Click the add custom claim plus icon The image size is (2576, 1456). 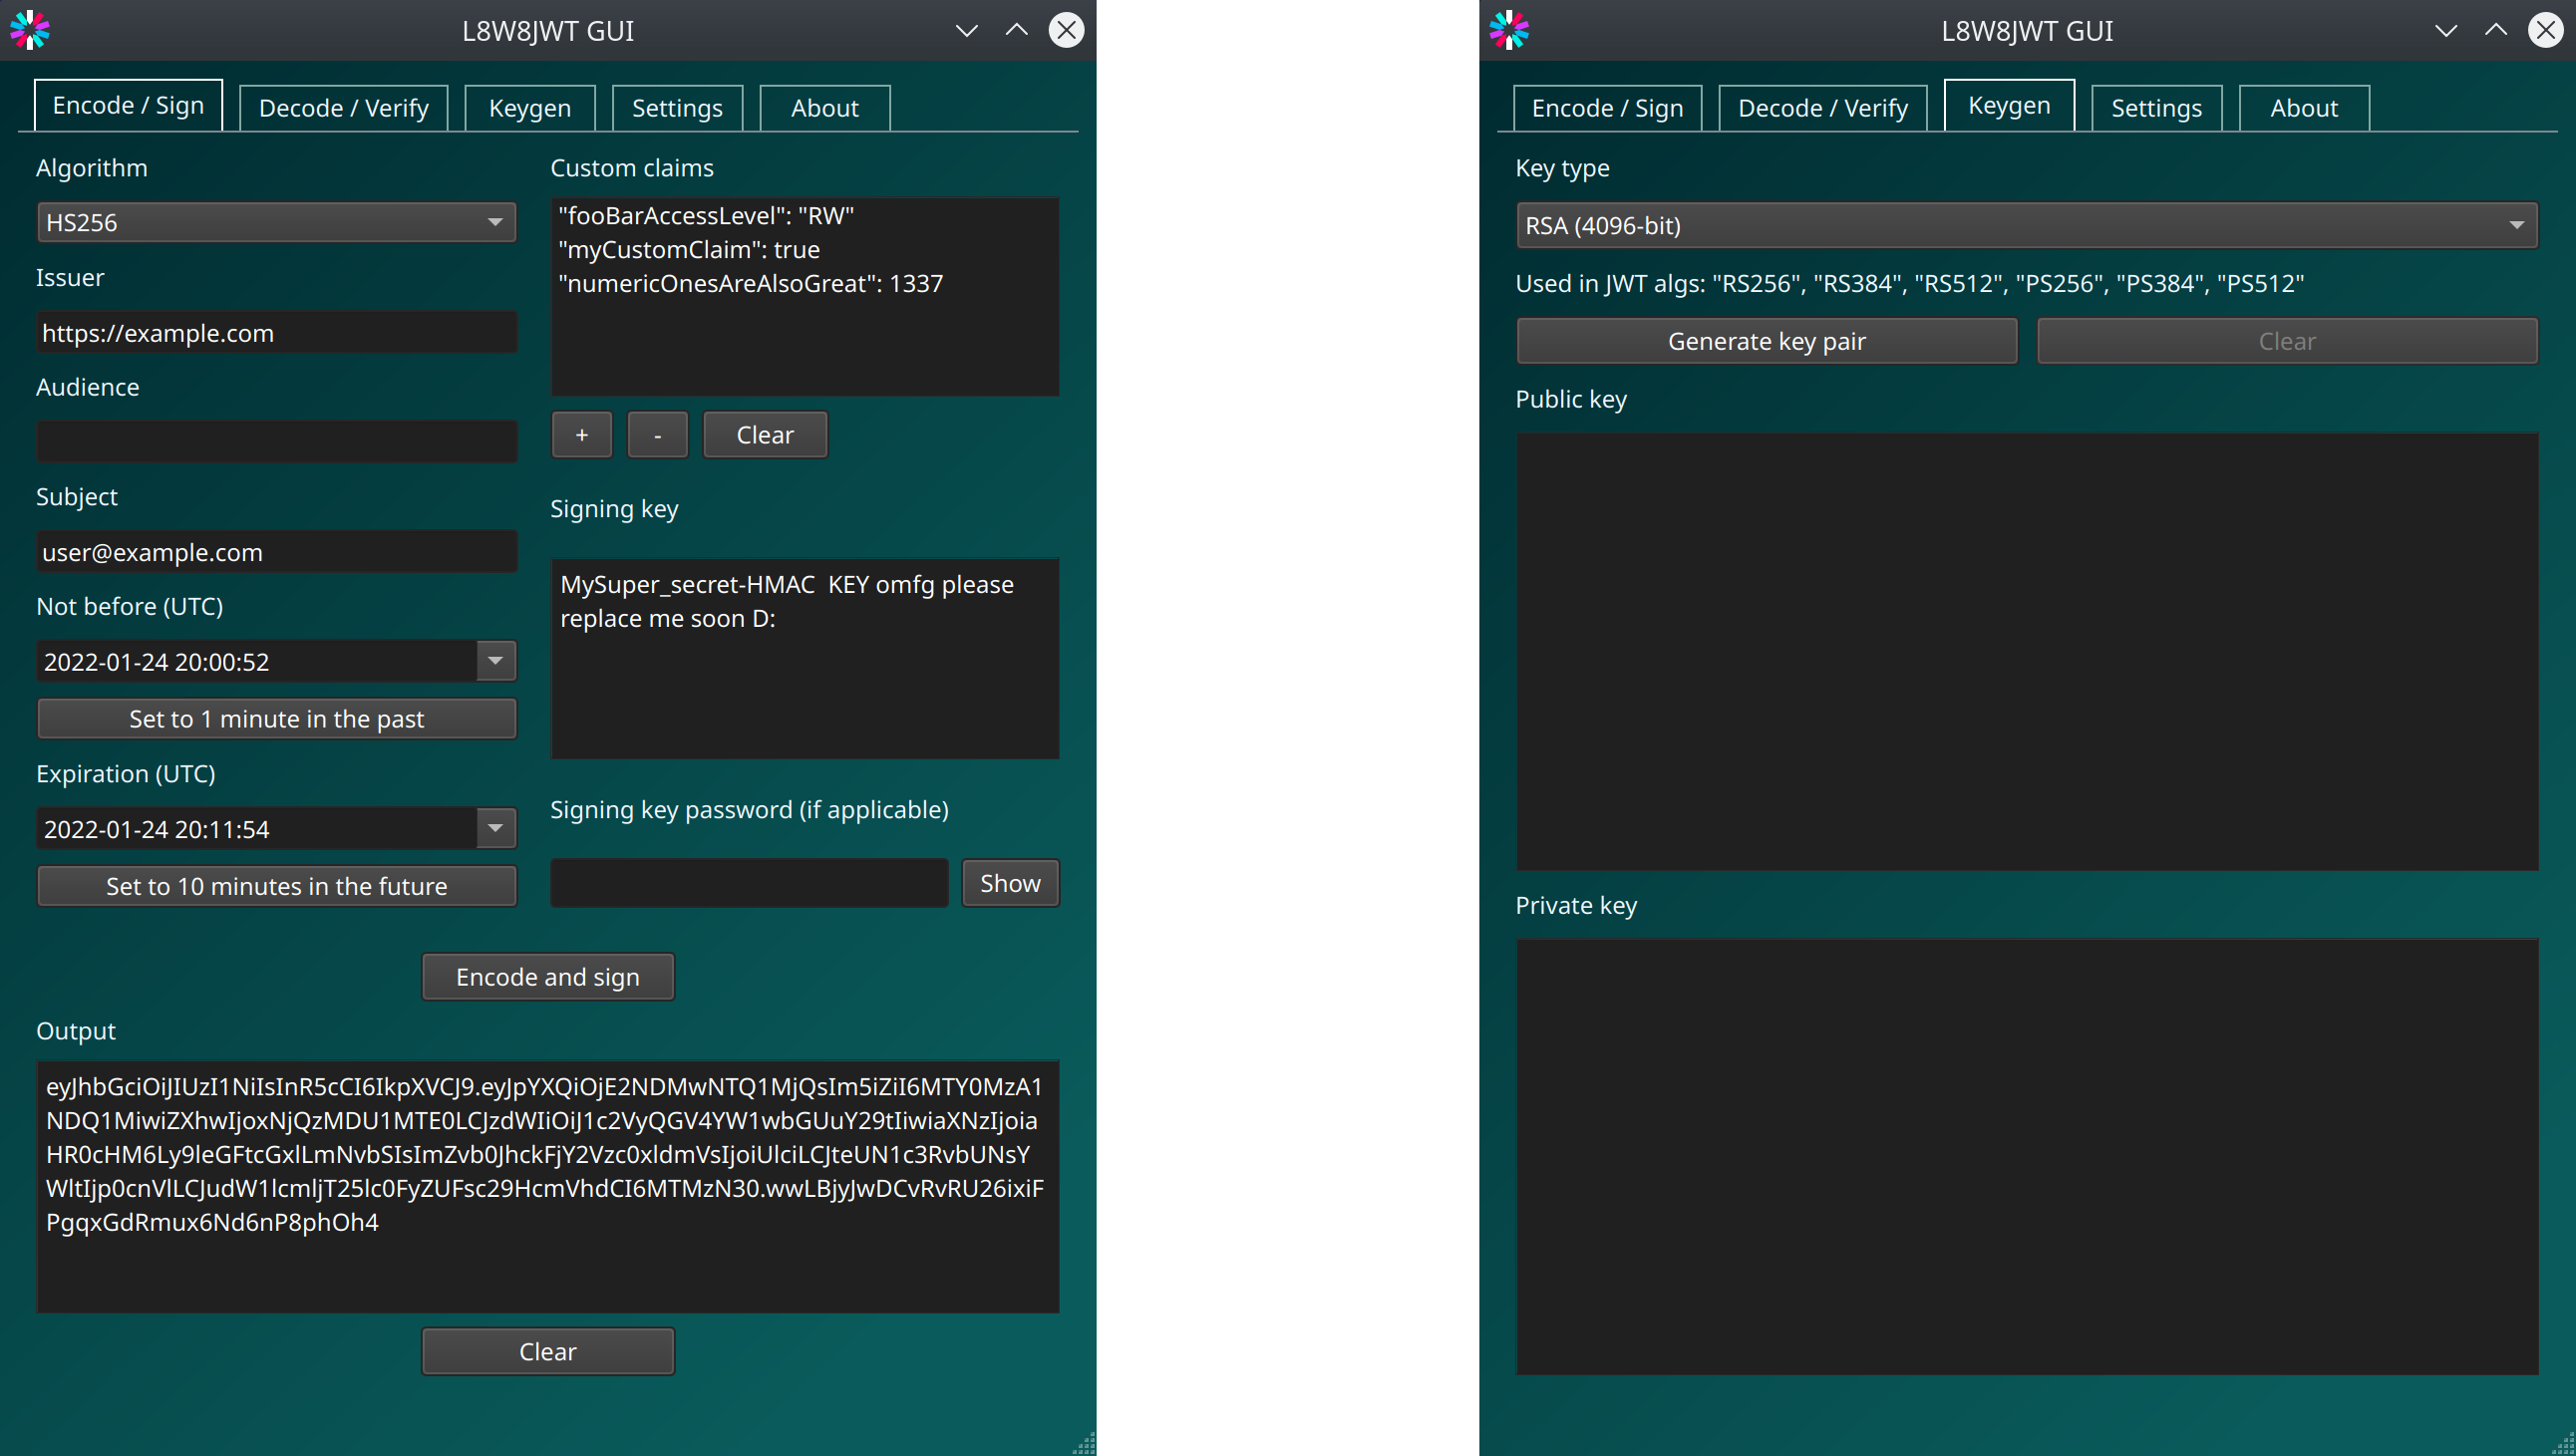(x=580, y=434)
